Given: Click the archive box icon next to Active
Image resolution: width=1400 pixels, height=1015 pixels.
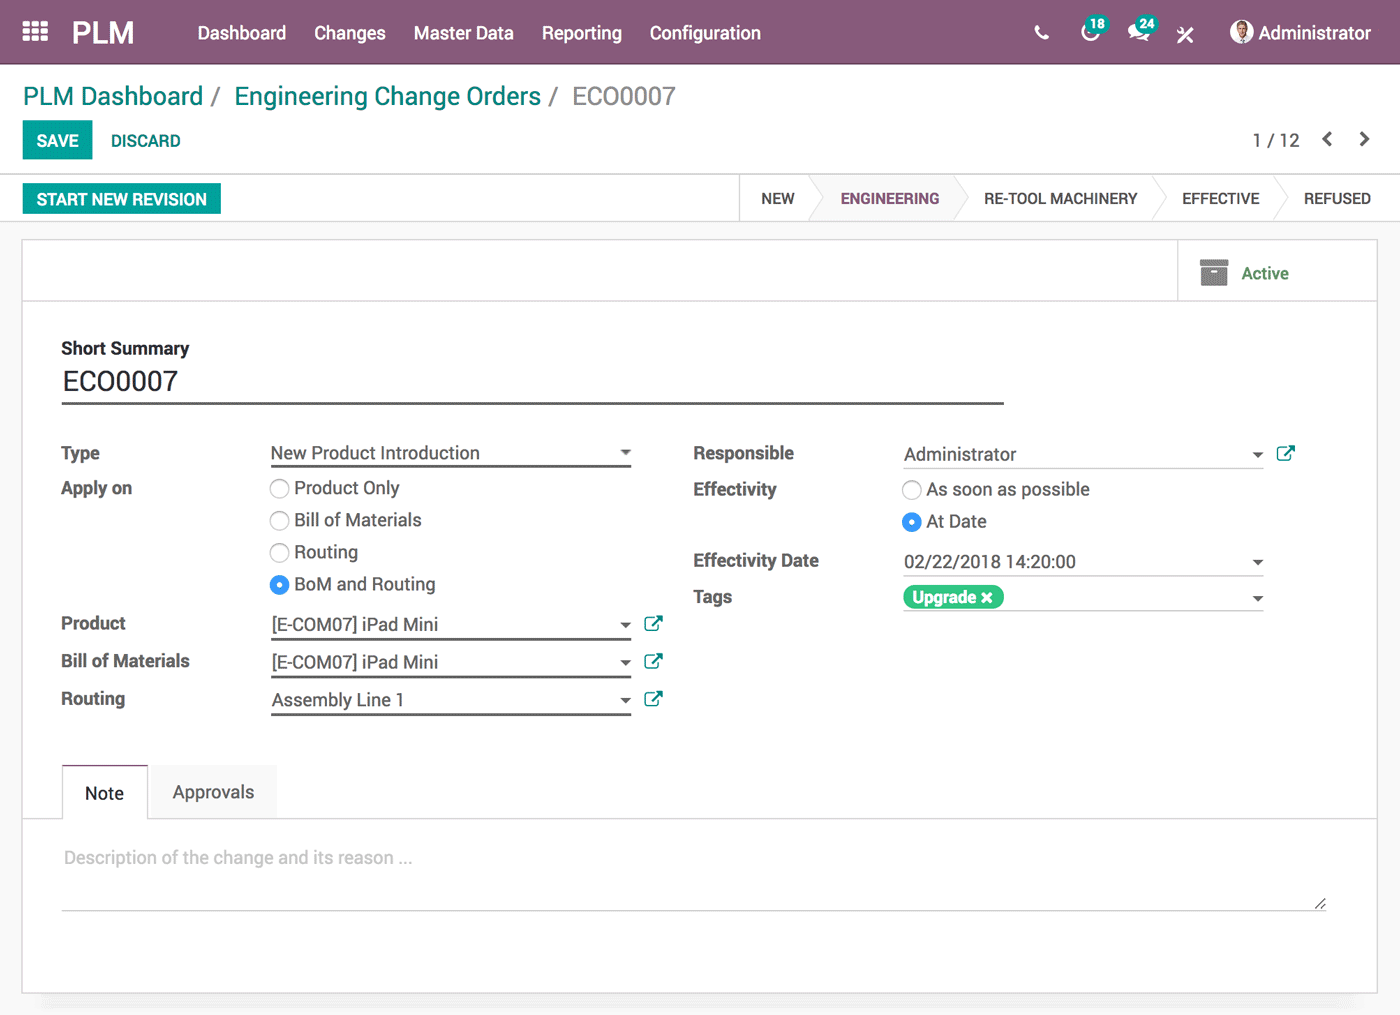Looking at the screenshot, I should (x=1213, y=271).
